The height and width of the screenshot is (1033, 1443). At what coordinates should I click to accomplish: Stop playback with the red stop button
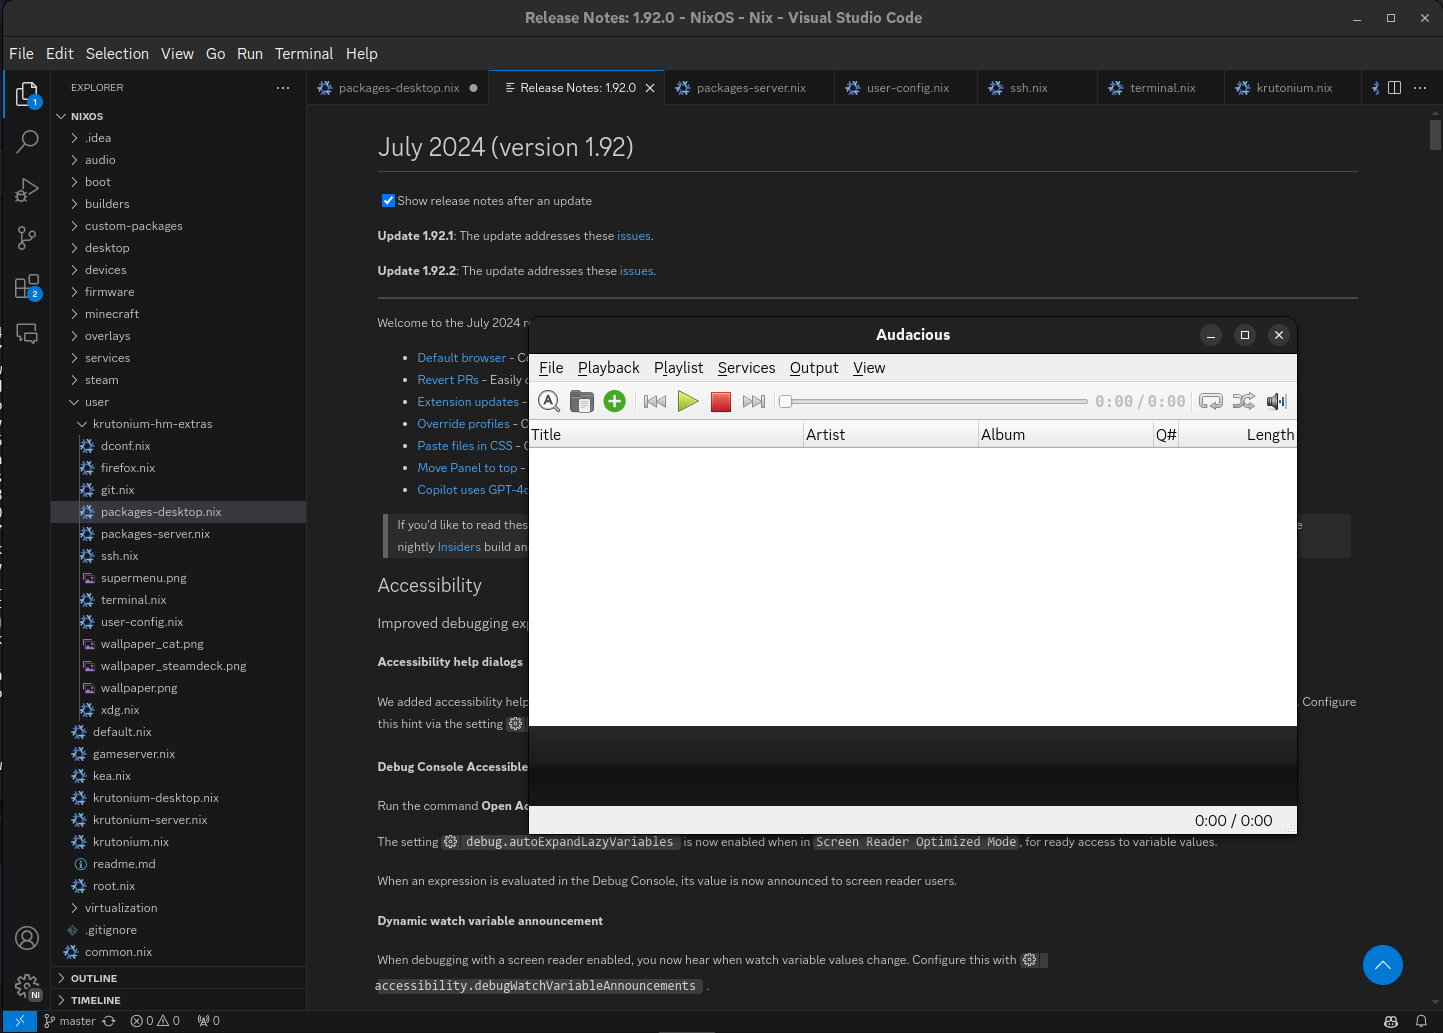coord(721,401)
